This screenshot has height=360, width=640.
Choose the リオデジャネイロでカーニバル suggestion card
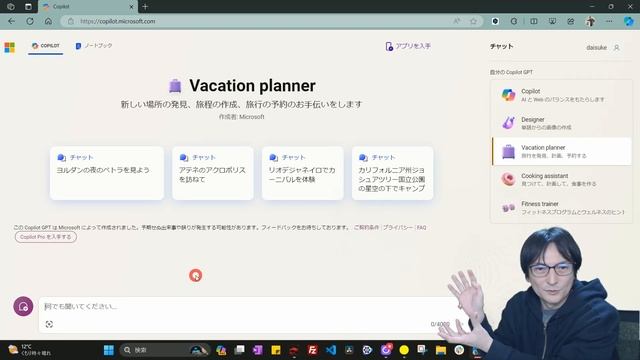coord(302,173)
